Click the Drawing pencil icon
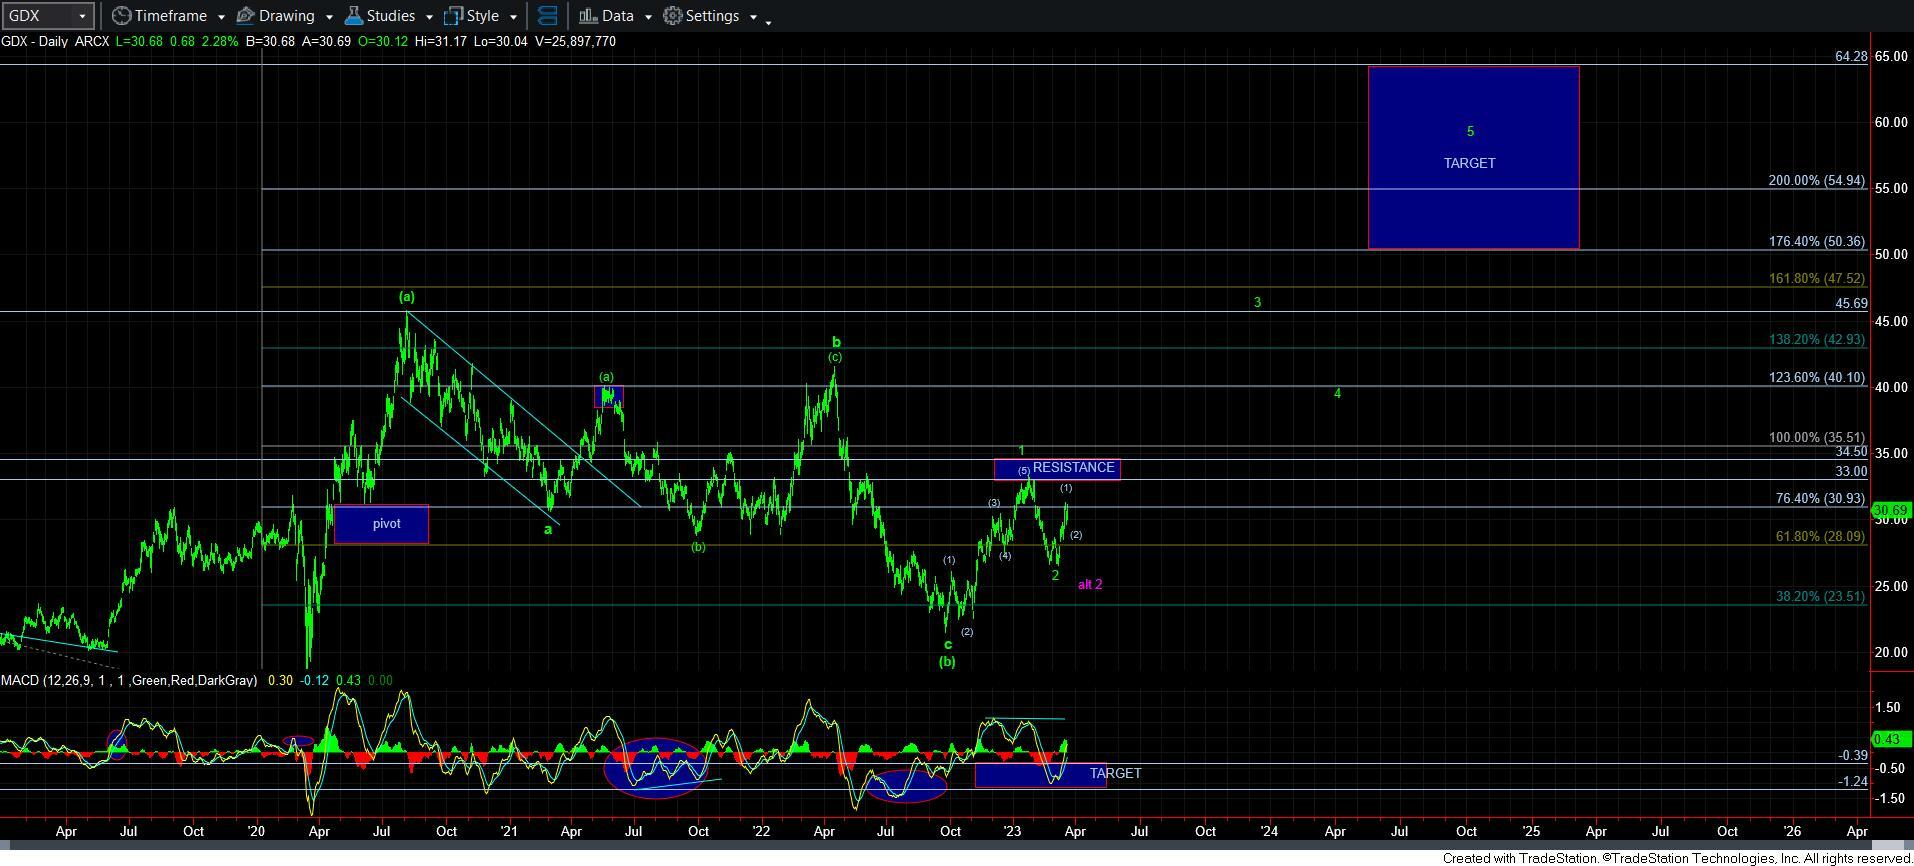 [244, 16]
